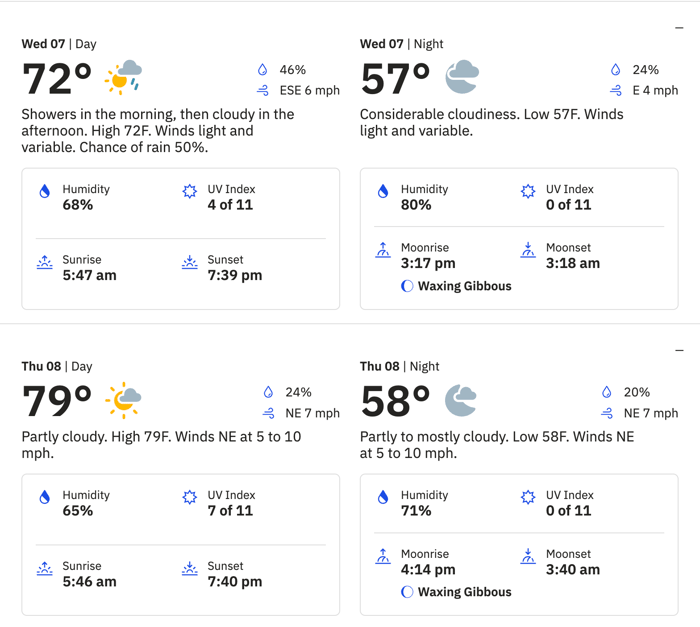The width and height of the screenshot is (700, 627).
Task: Click the Thu 08 sunrise time 5:46 am
Action: pyautogui.click(x=89, y=582)
